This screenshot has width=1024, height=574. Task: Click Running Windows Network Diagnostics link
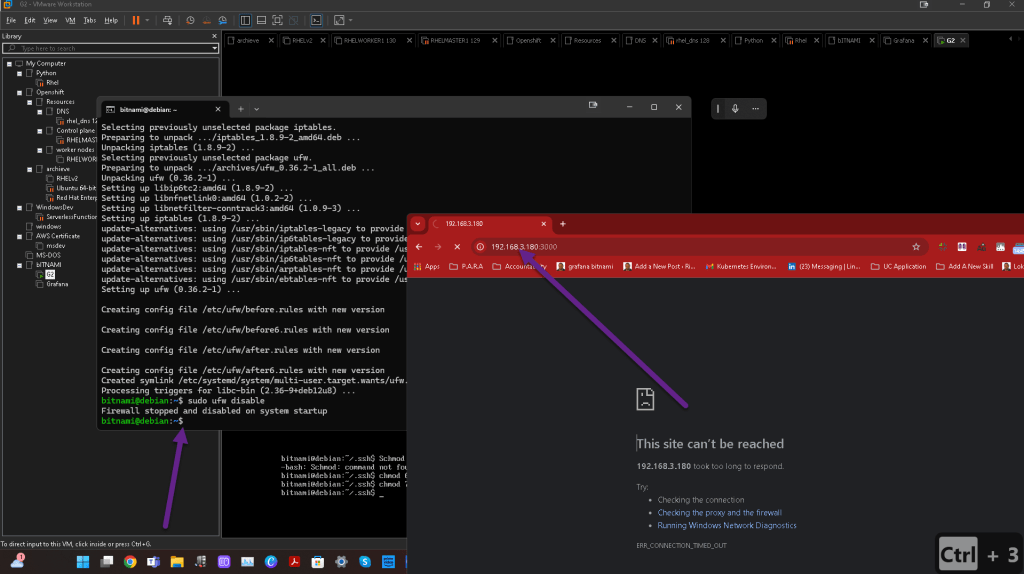coord(727,525)
